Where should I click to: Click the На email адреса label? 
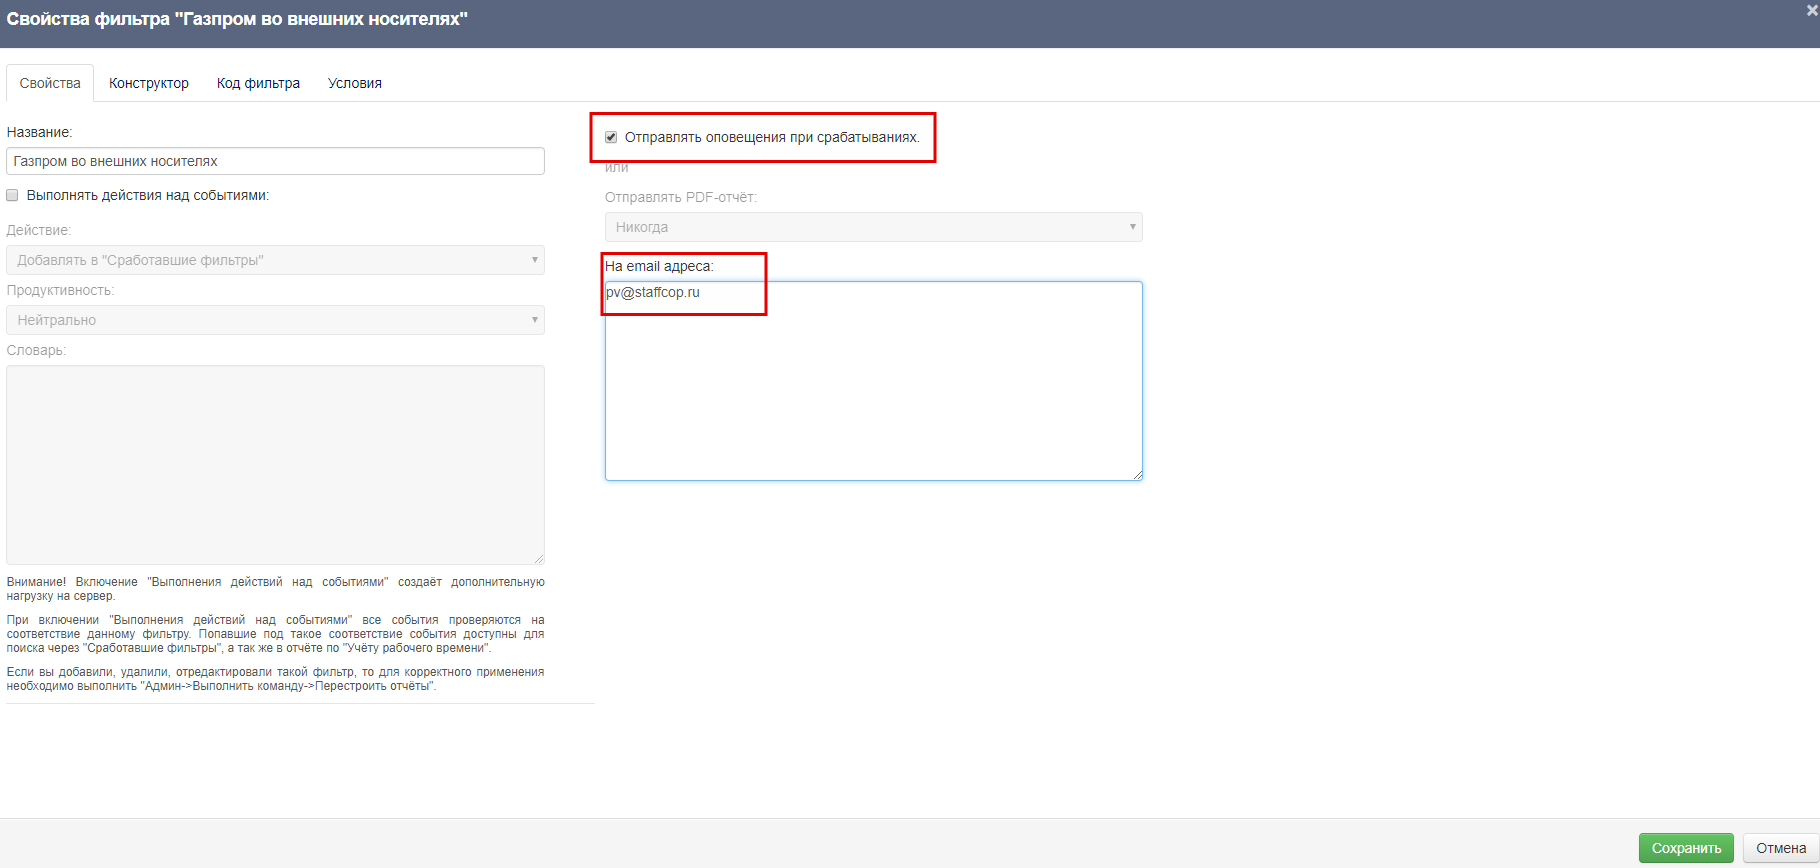659,266
